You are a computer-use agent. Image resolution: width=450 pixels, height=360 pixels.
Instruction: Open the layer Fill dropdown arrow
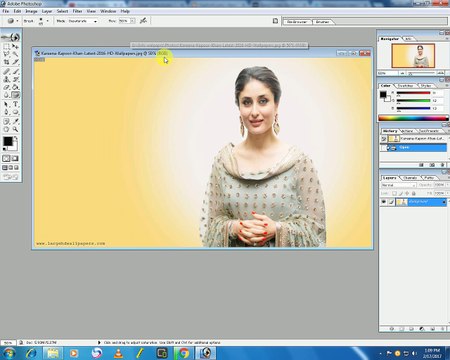447,193
